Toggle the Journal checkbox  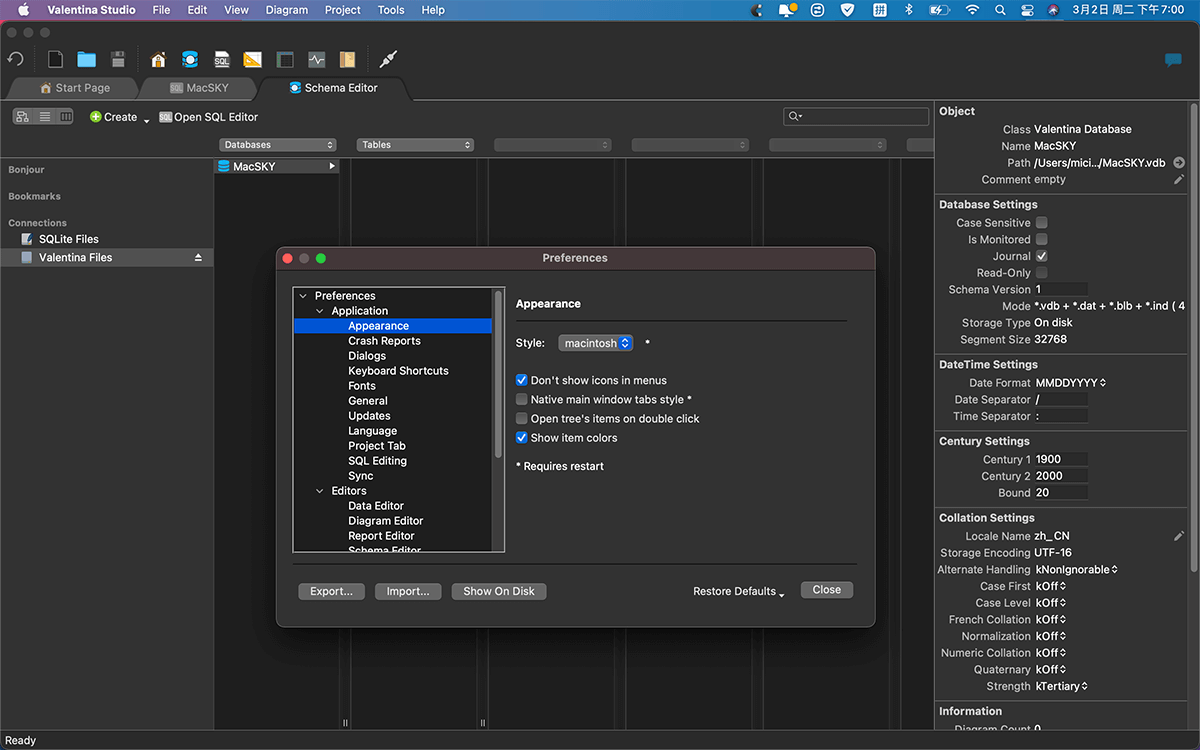[1042, 257]
